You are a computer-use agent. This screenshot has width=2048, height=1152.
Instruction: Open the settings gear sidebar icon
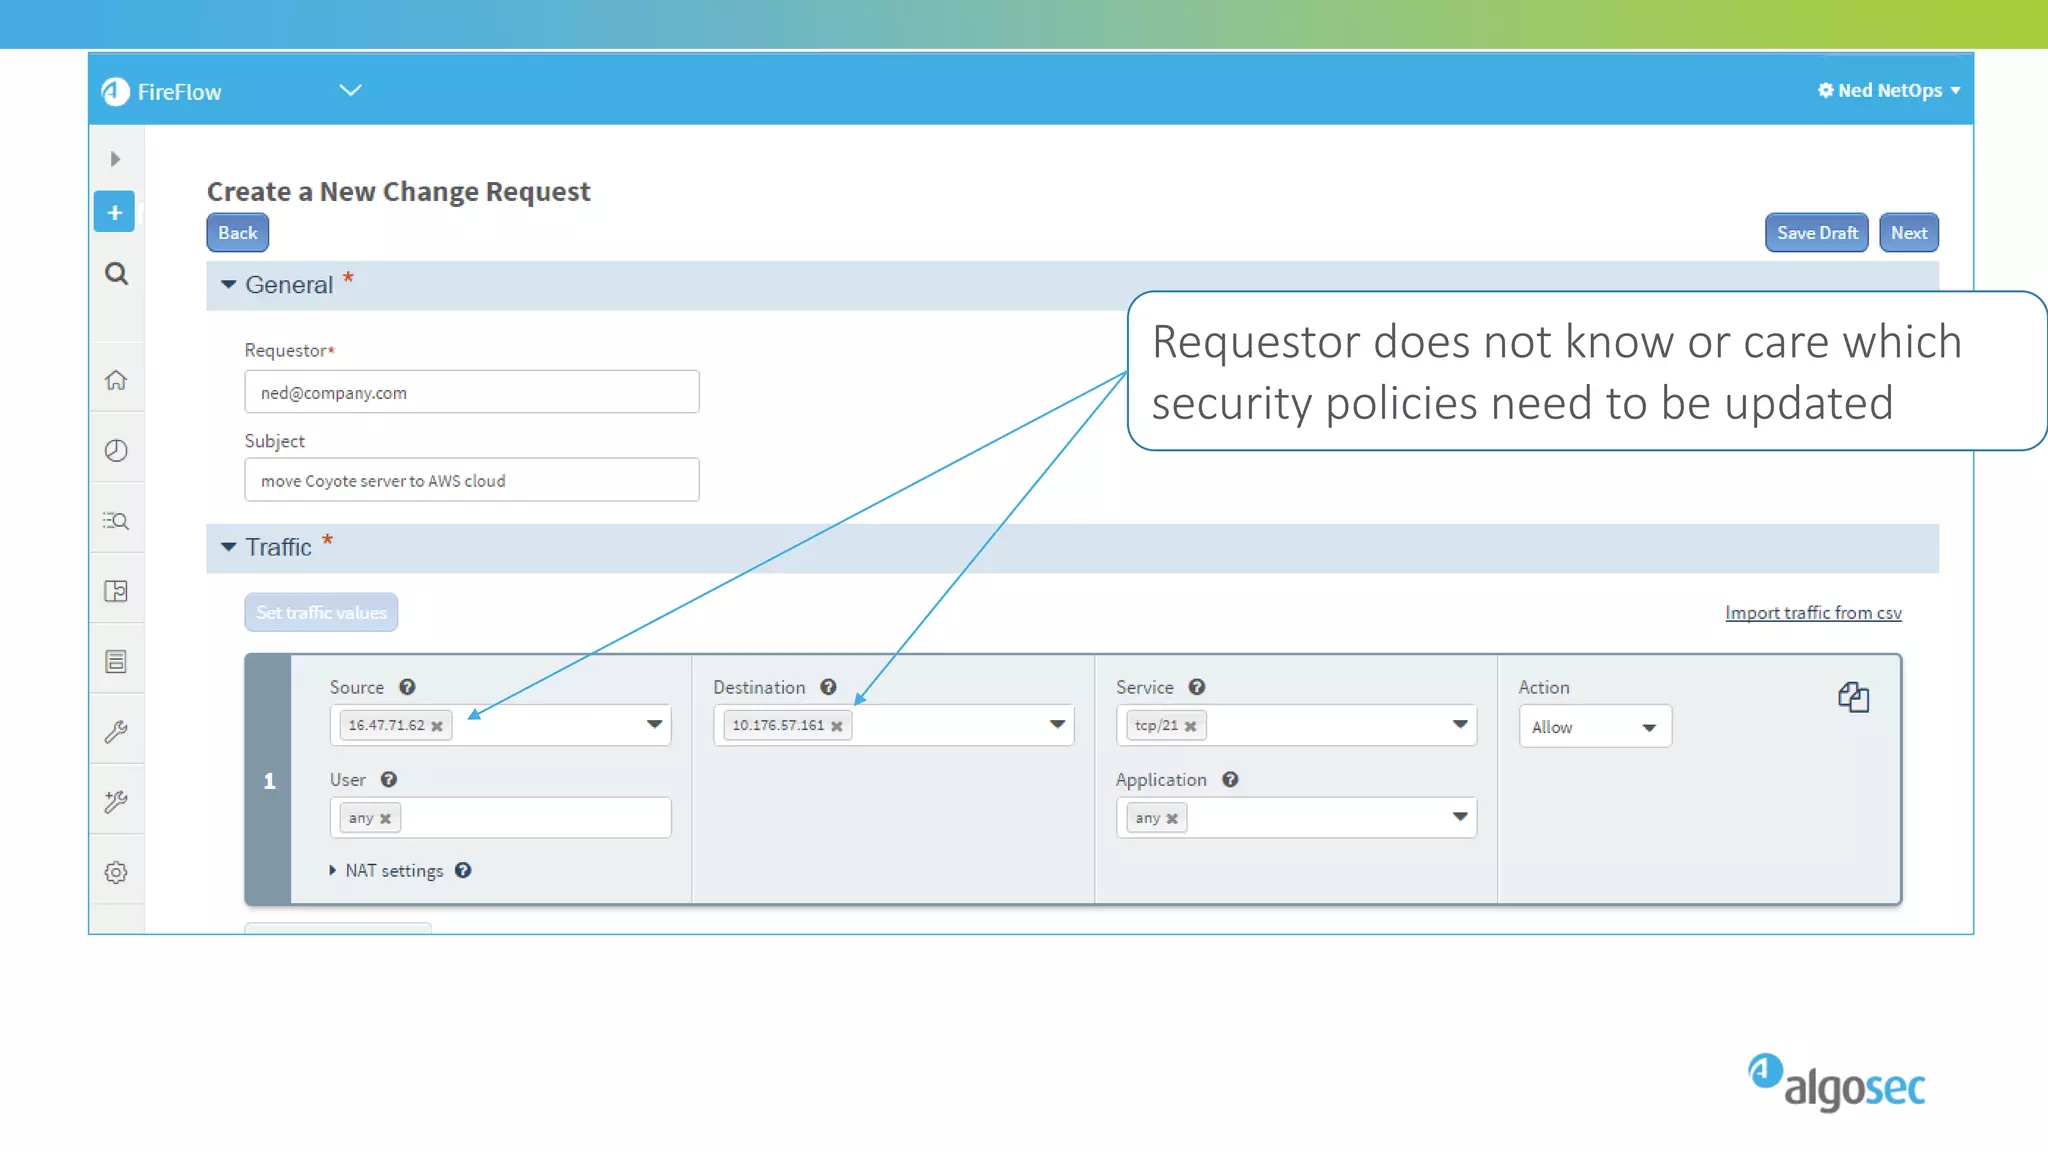point(116,872)
